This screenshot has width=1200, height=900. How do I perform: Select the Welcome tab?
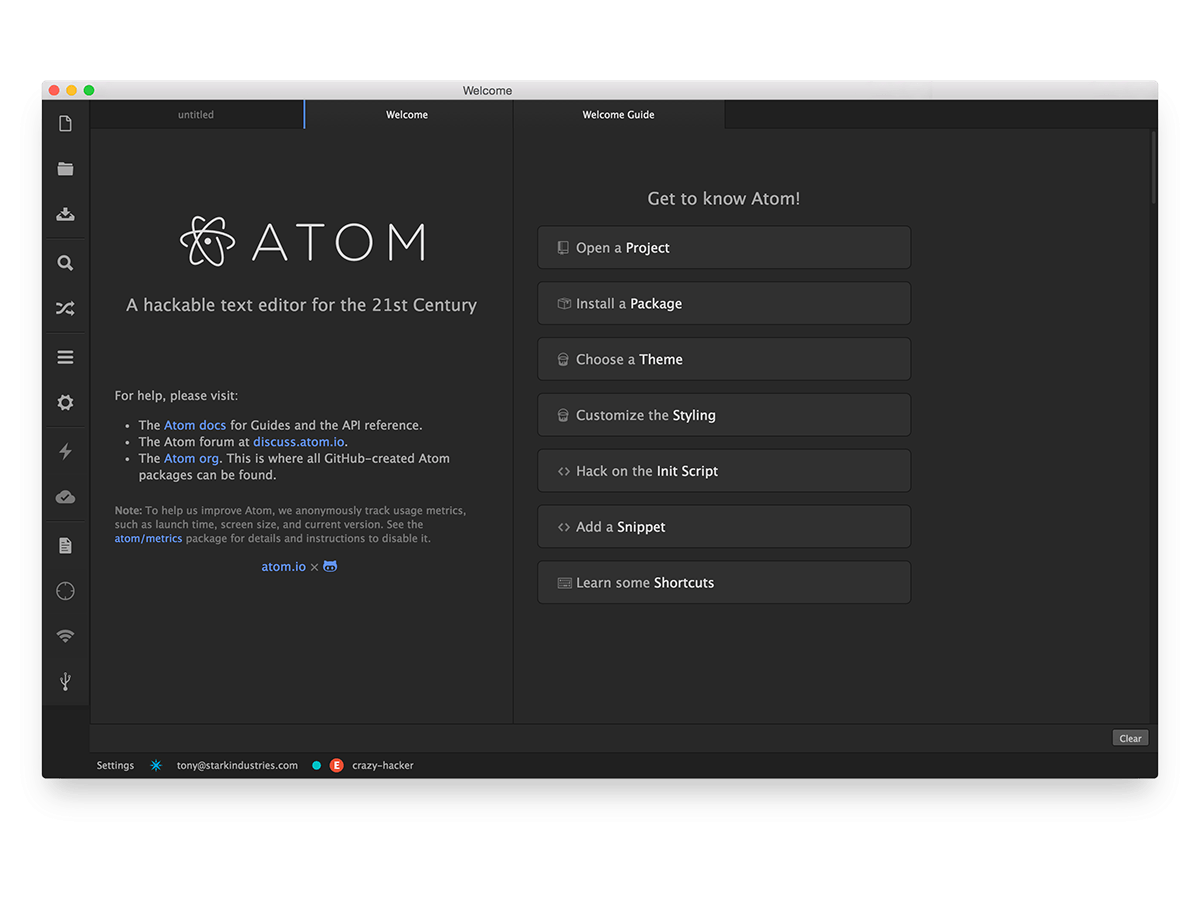[407, 115]
